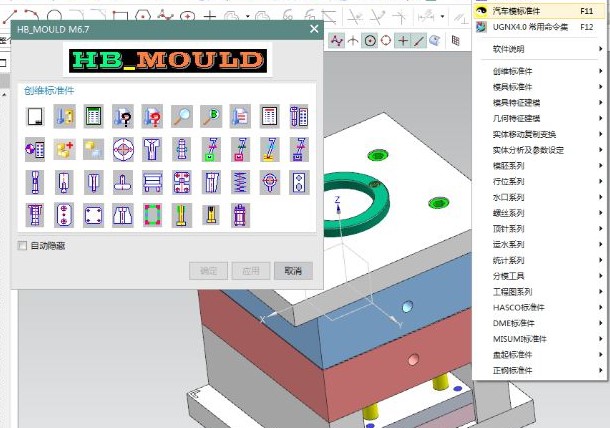610x428 pixels.
Task: Toggle the 自动隐藏 checkbox
Action: [23, 245]
